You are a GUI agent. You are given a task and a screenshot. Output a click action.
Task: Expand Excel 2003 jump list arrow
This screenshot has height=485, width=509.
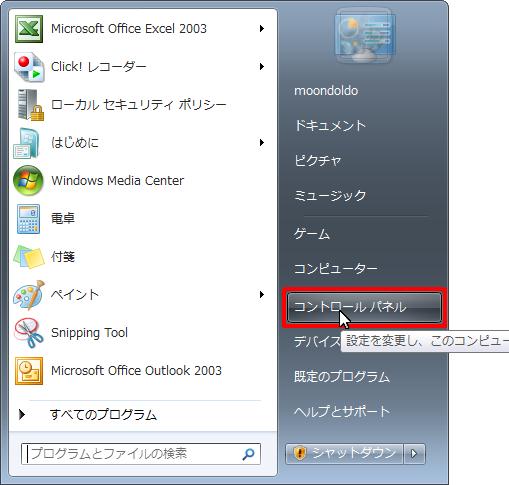click(262, 29)
